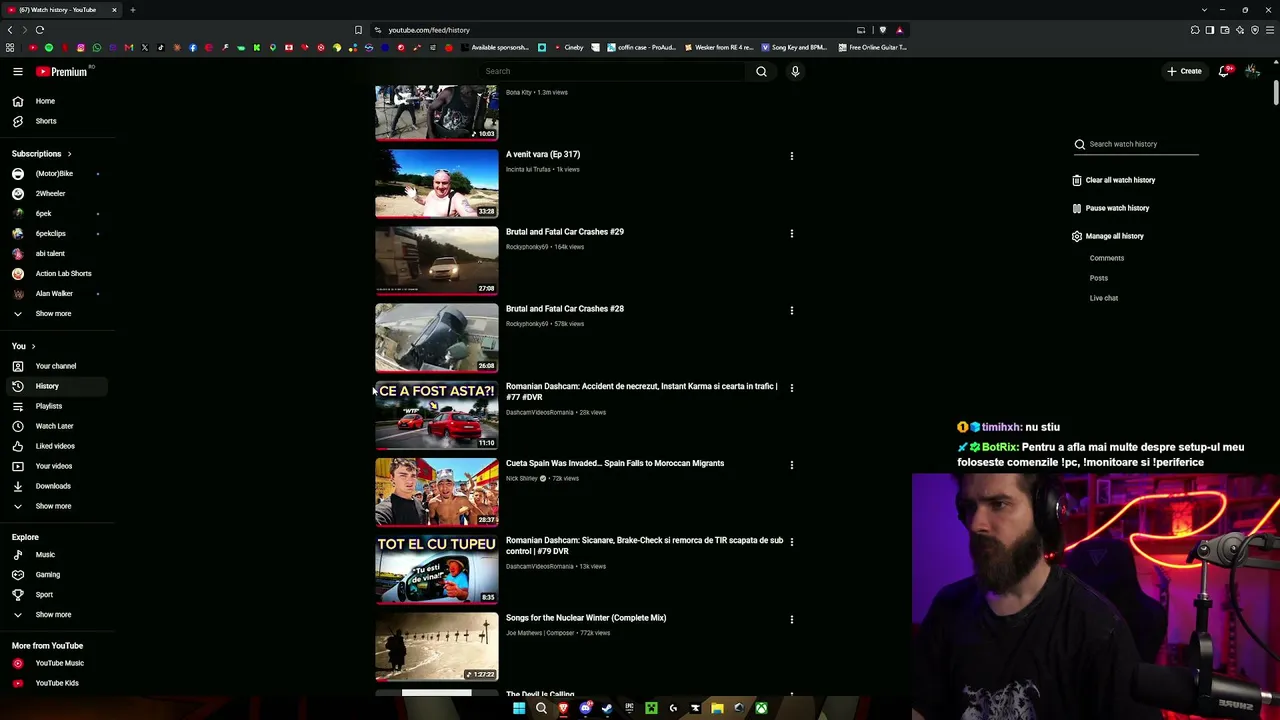Viewport: 1280px width, 720px height.
Task: Expand the Subscriptions section
Action: click(x=41, y=154)
